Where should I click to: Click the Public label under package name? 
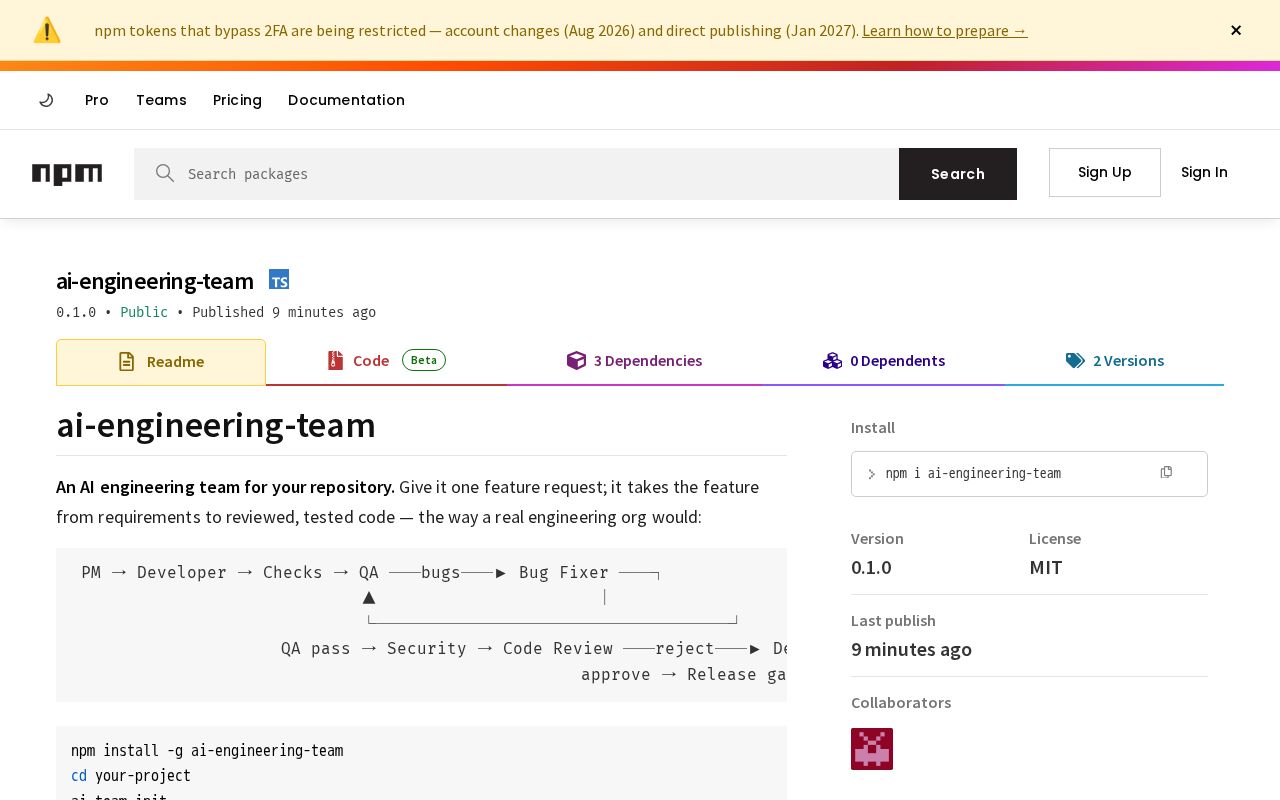(144, 312)
